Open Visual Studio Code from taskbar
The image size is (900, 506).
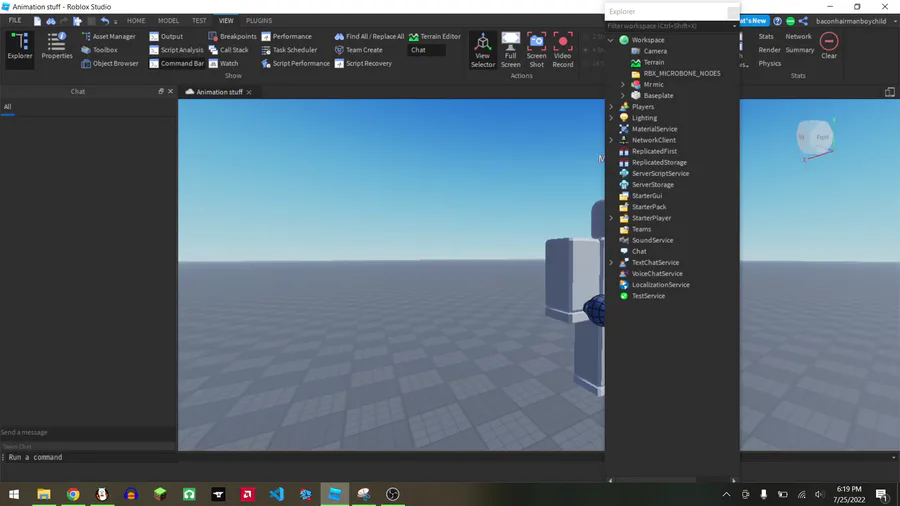pos(277,494)
